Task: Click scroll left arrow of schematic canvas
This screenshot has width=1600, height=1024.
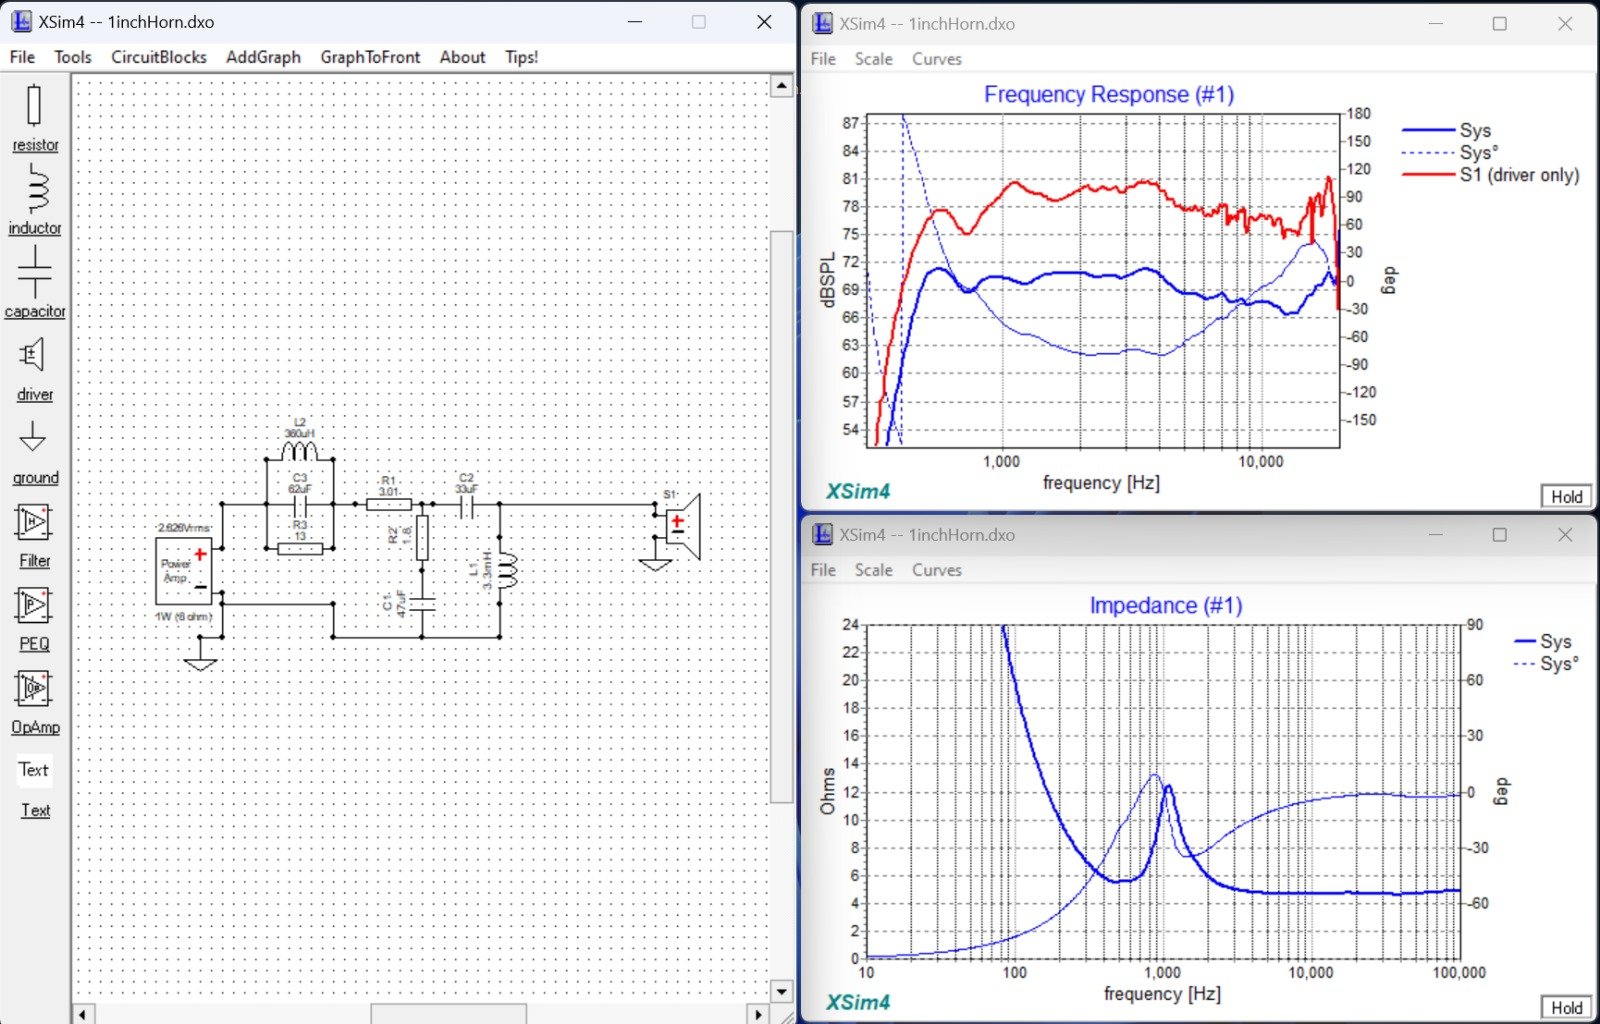Action: click(84, 1015)
